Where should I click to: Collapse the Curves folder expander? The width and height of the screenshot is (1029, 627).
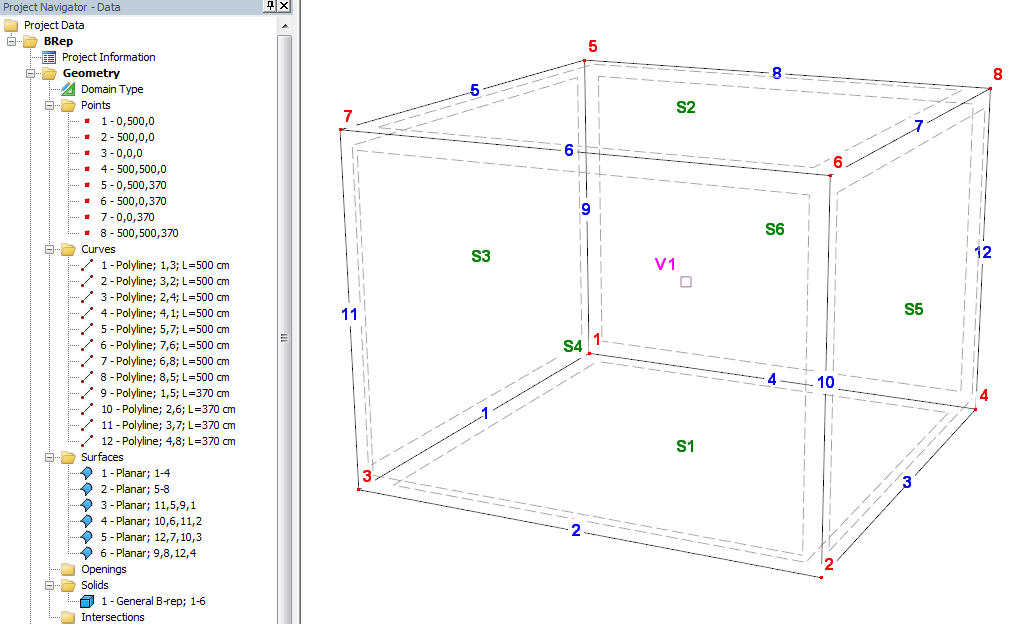coord(49,249)
